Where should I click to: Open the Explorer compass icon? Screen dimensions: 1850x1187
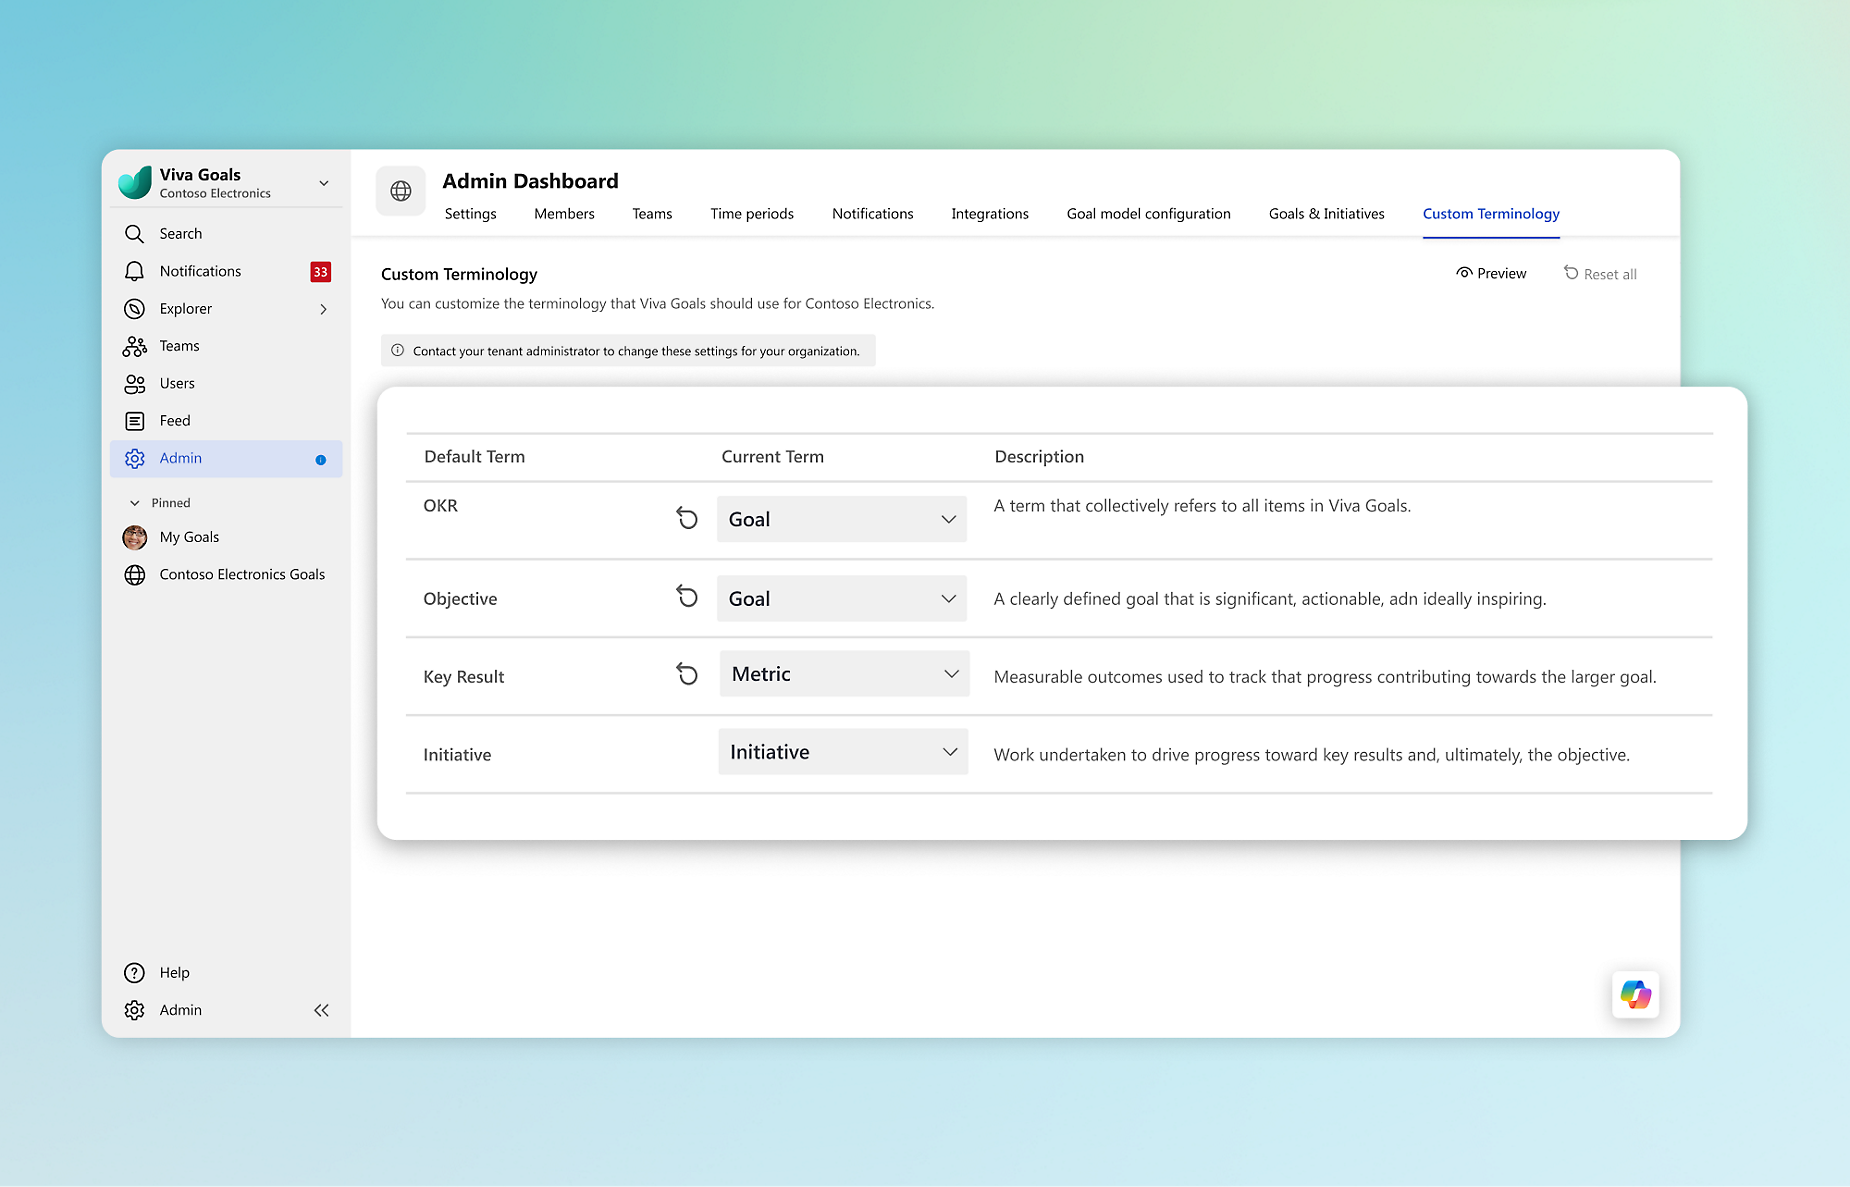[134, 309]
